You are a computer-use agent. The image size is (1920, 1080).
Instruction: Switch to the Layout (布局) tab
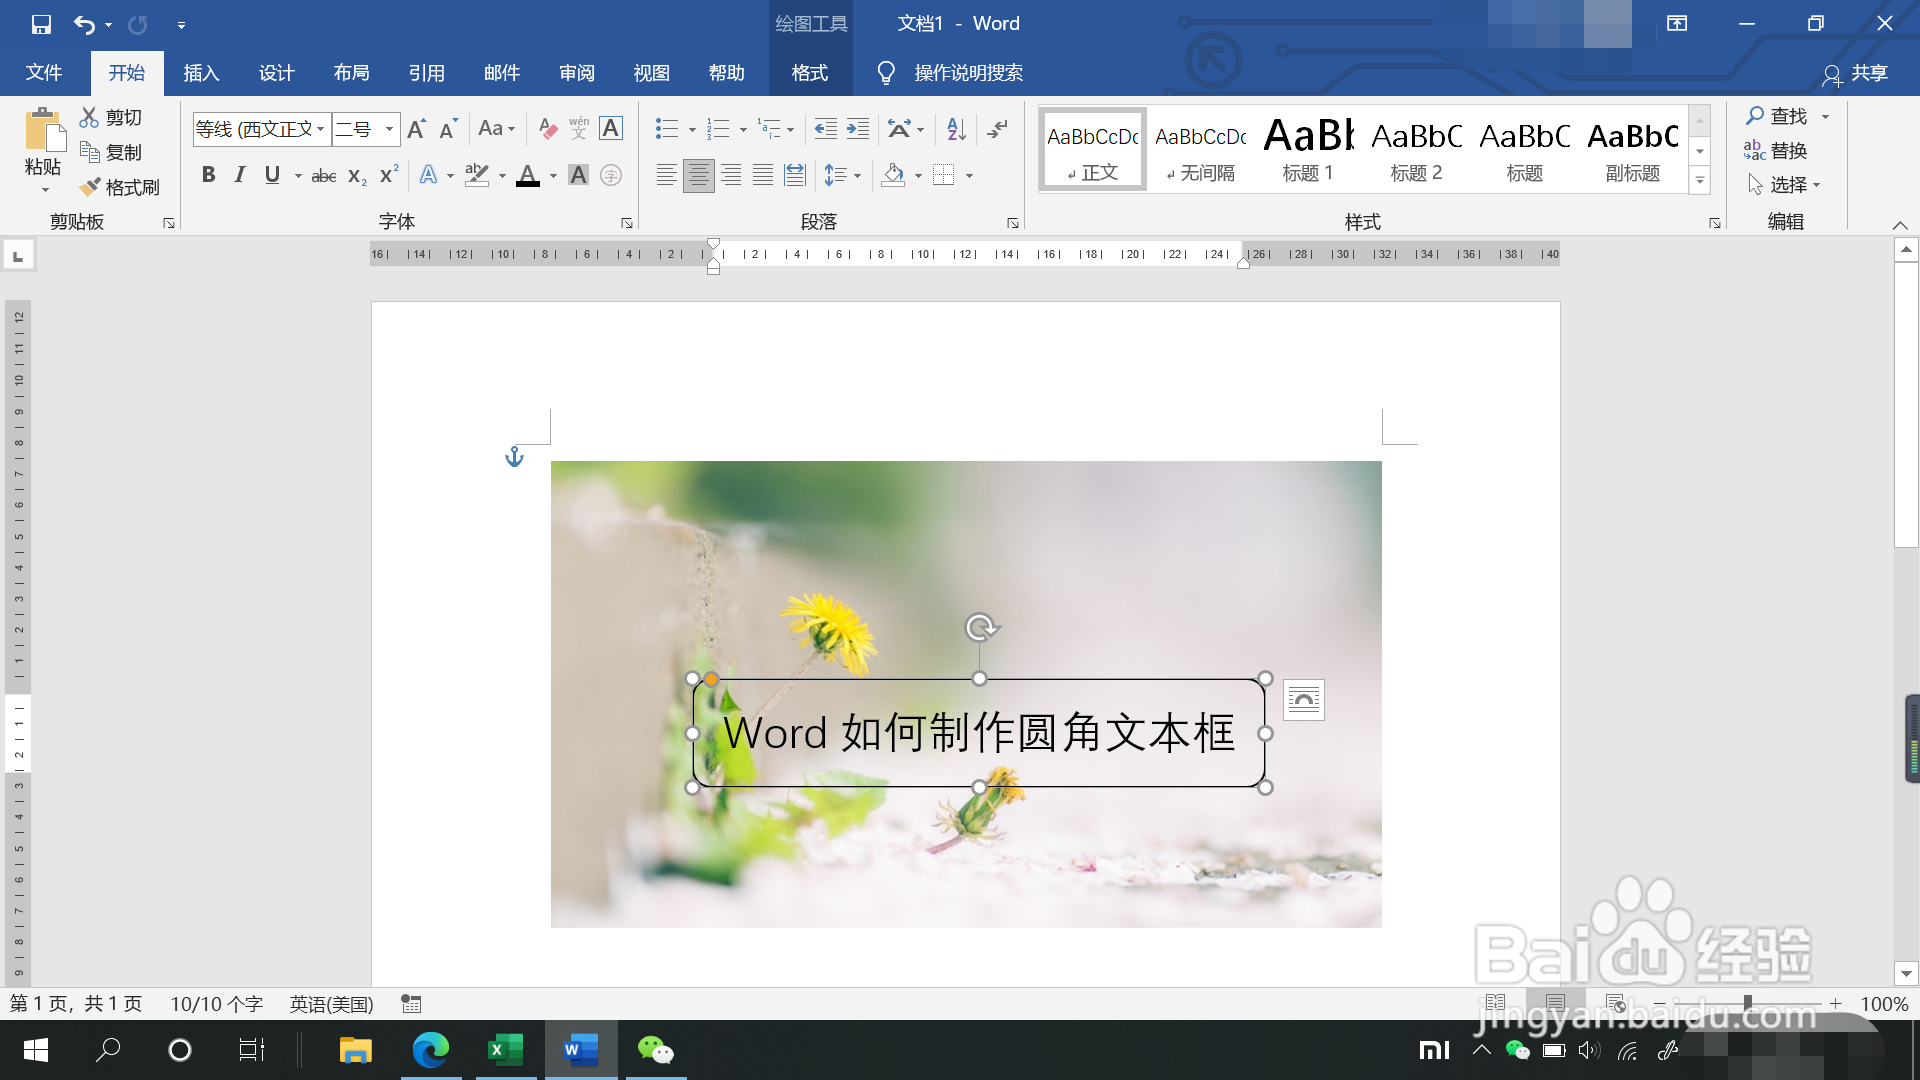tap(351, 73)
